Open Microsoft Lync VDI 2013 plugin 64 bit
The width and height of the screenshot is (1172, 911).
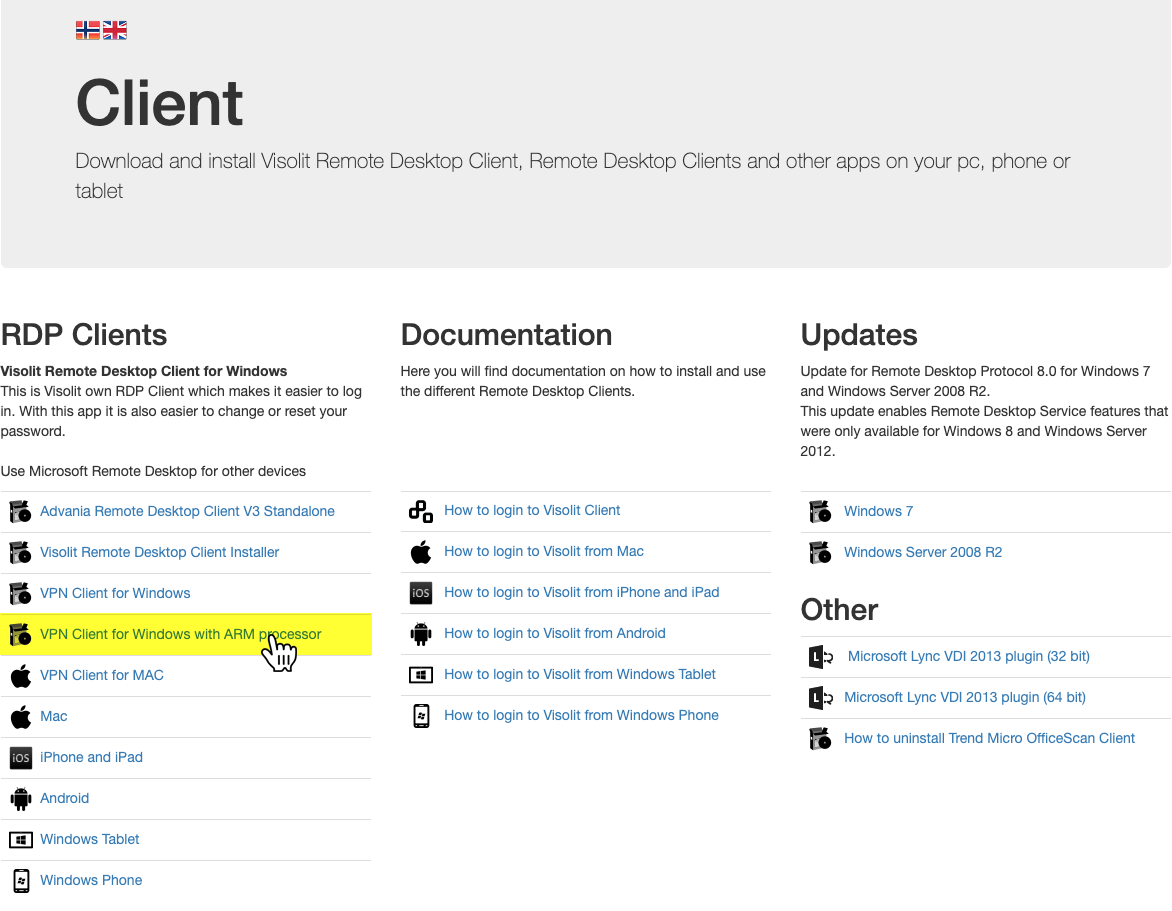965,697
